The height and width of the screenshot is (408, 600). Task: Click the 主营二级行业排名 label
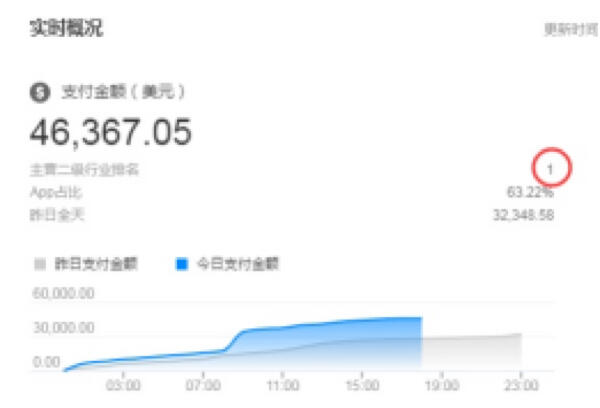click(84, 170)
